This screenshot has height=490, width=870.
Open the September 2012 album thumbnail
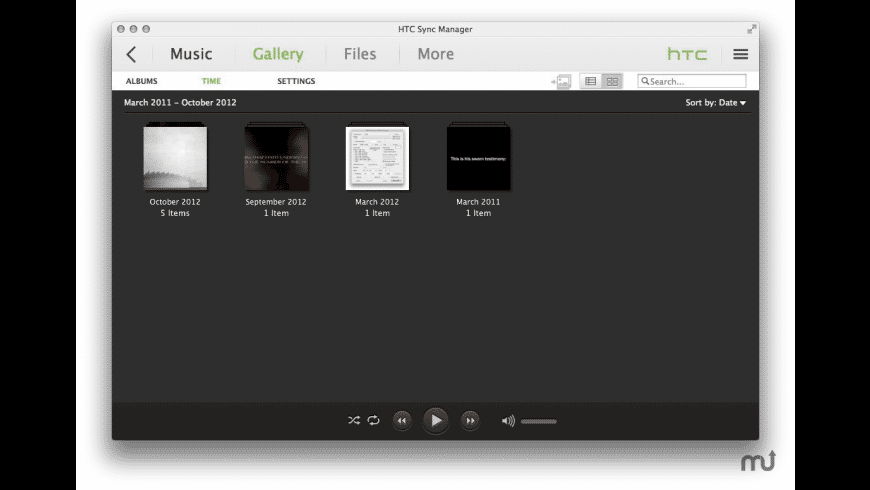[276, 158]
